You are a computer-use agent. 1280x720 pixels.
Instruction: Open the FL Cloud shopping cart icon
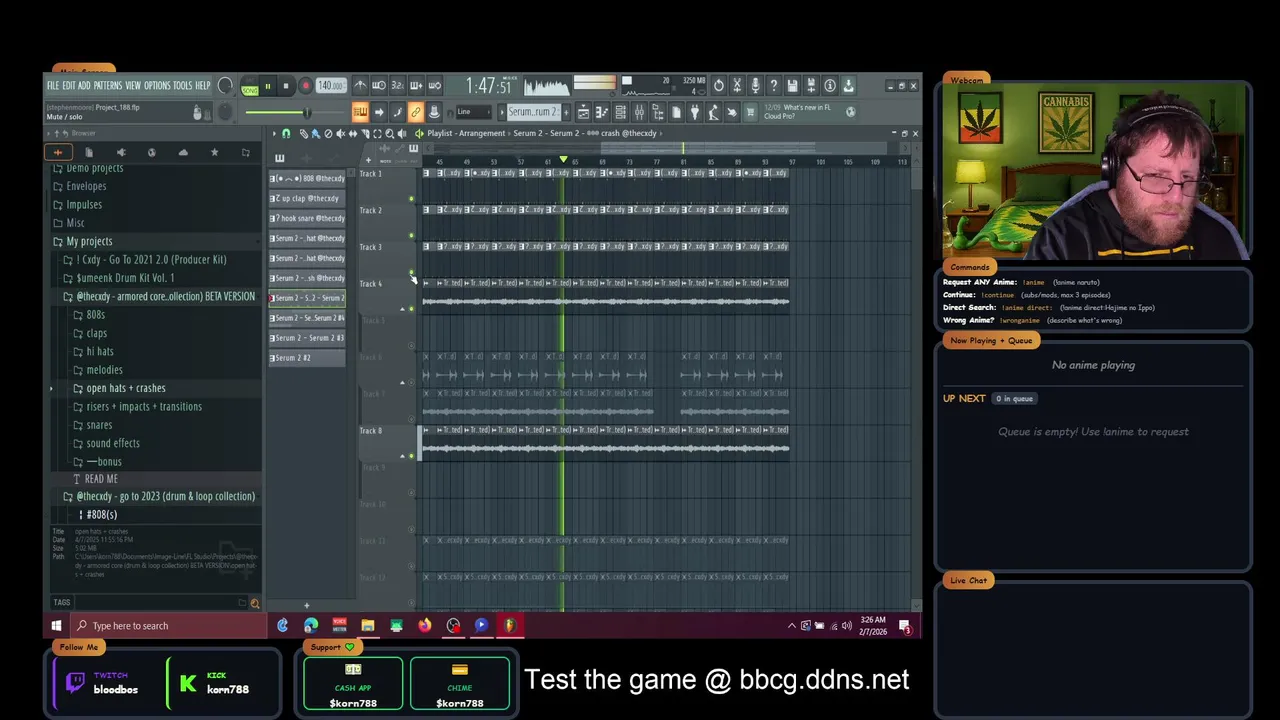pos(750,112)
